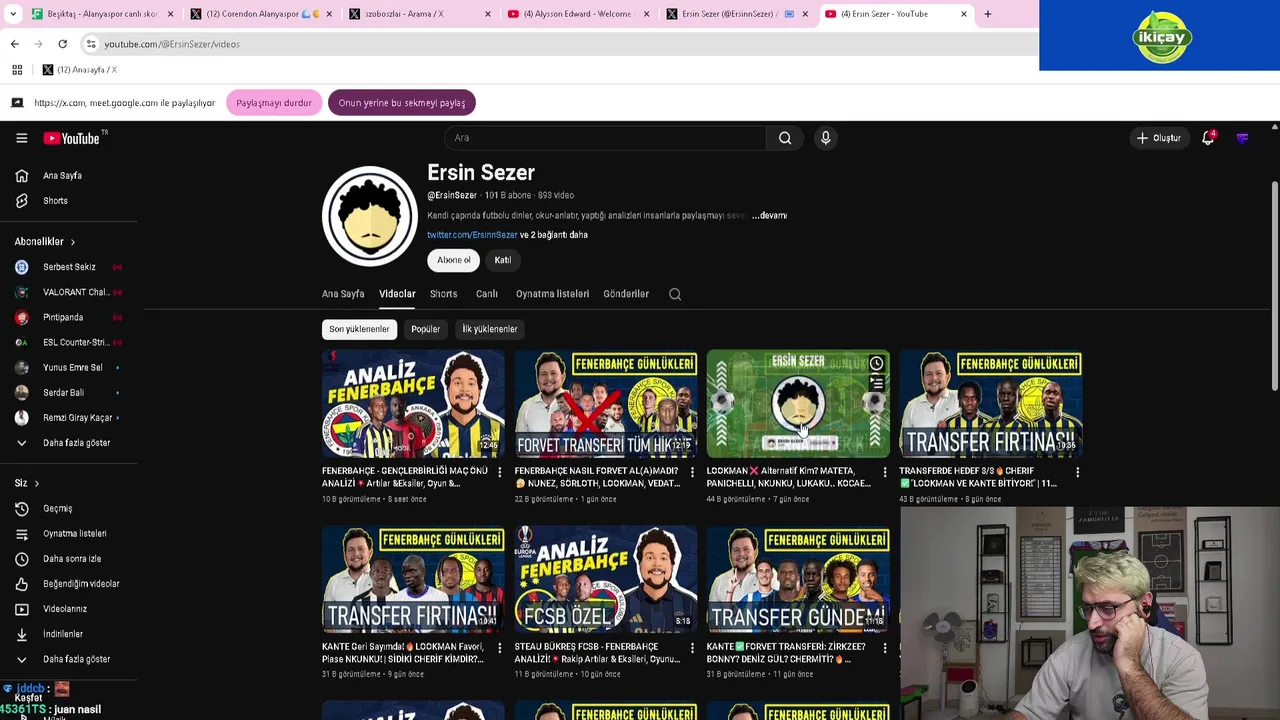
Task: Open the Oluştur create menu
Action: (x=1158, y=138)
